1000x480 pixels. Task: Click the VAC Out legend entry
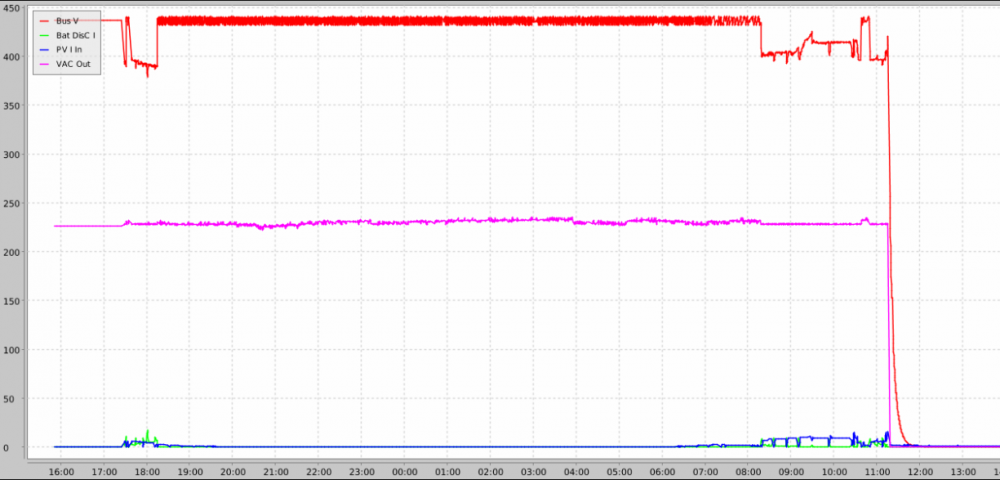point(64,64)
